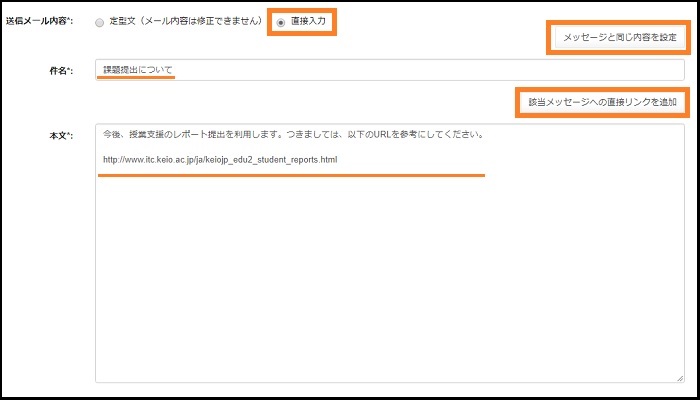The image size is (700, 401).
Task: Click the 直接入力 label text
Action: [306, 21]
